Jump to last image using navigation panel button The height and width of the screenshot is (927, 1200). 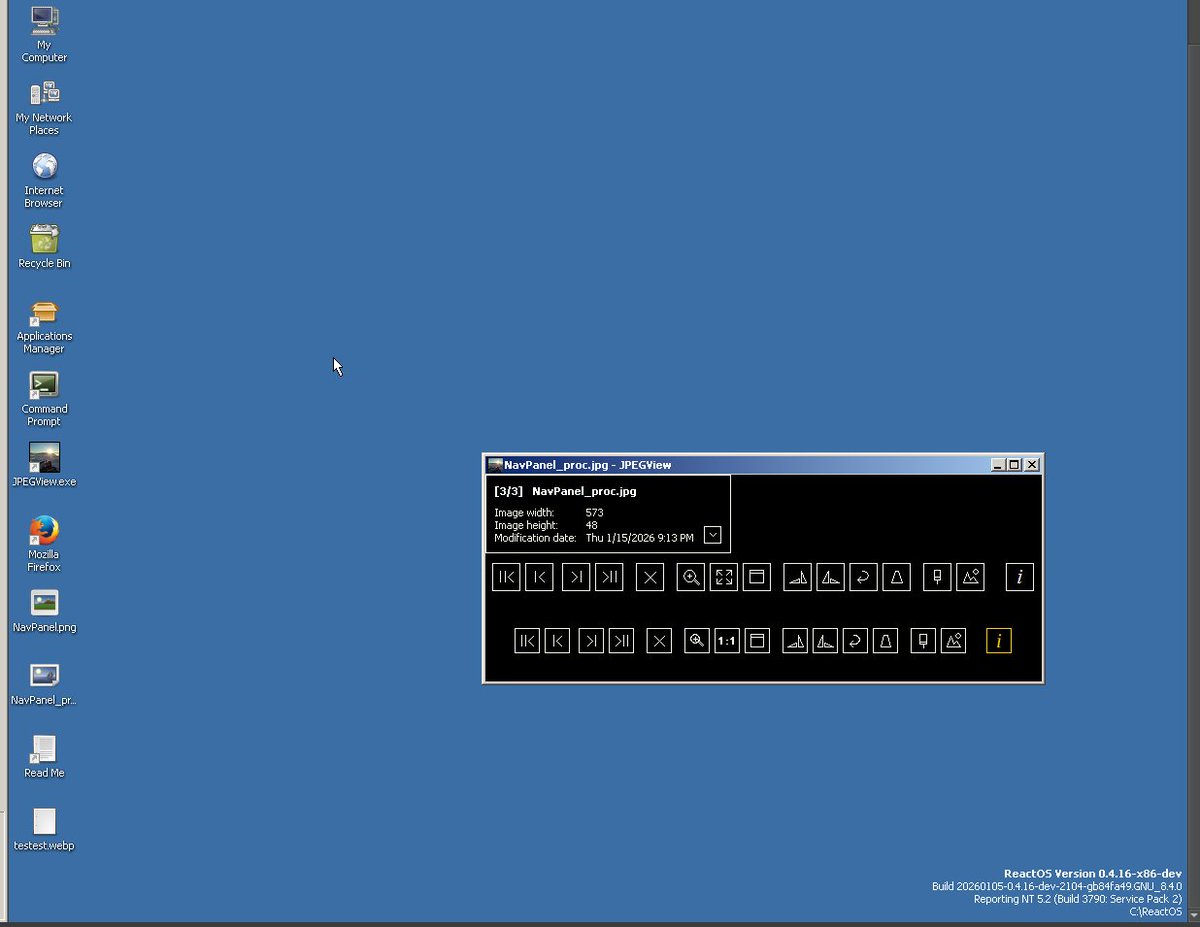(621, 641)
